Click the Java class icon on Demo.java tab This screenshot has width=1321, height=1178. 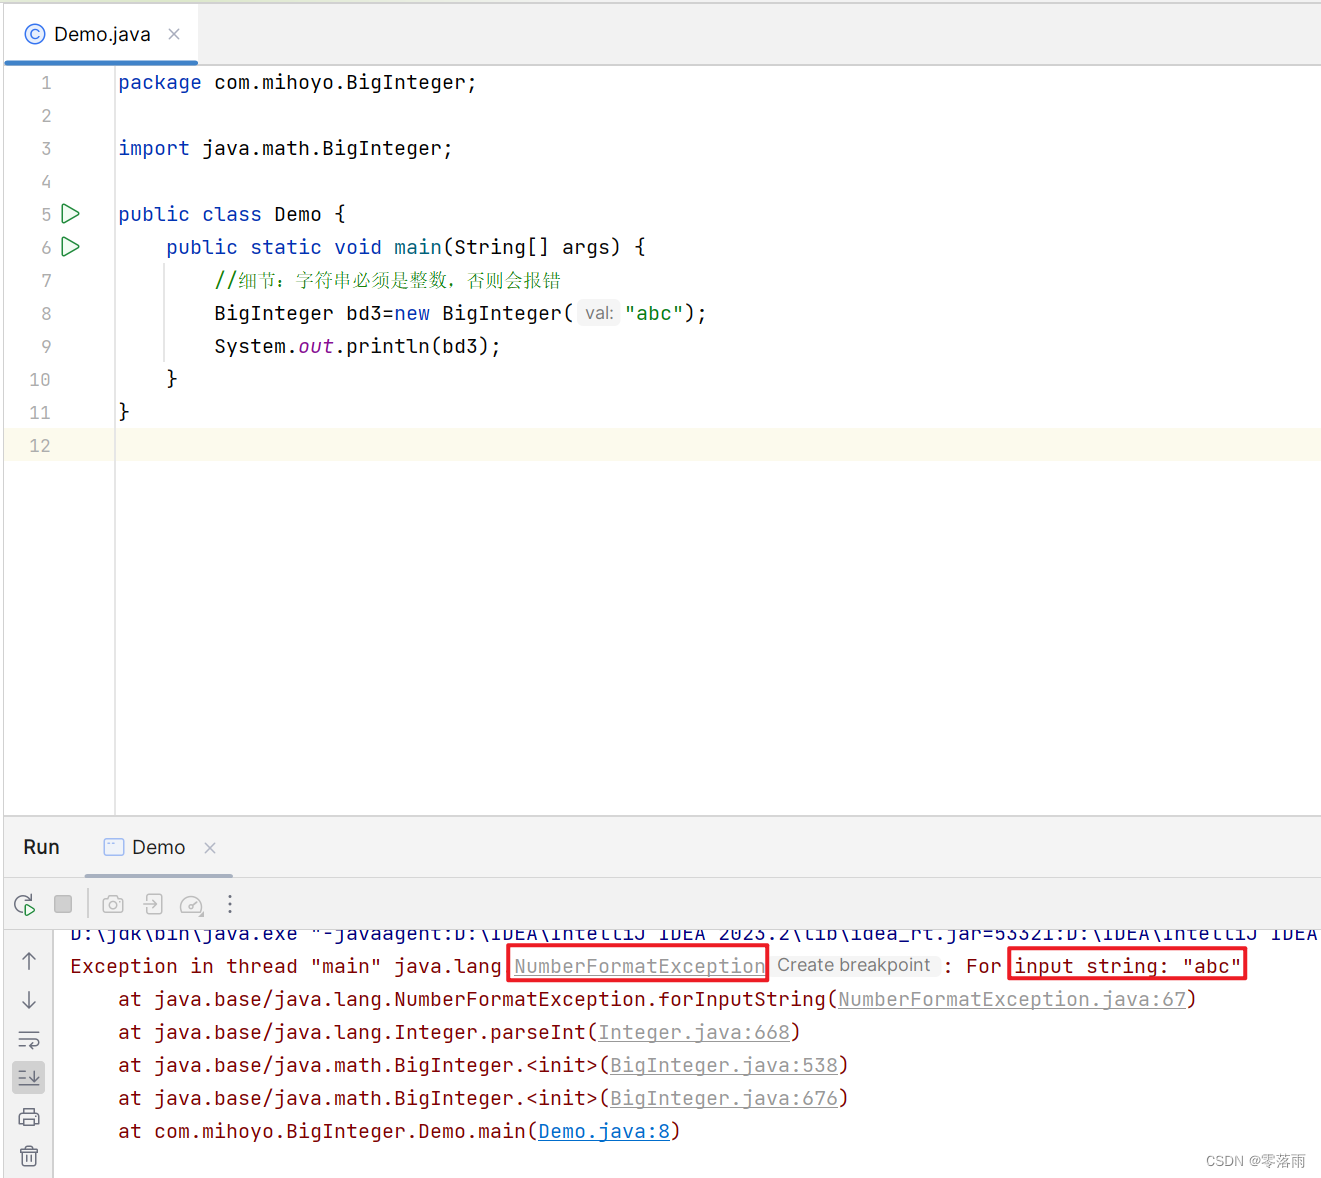pos(34,33)
